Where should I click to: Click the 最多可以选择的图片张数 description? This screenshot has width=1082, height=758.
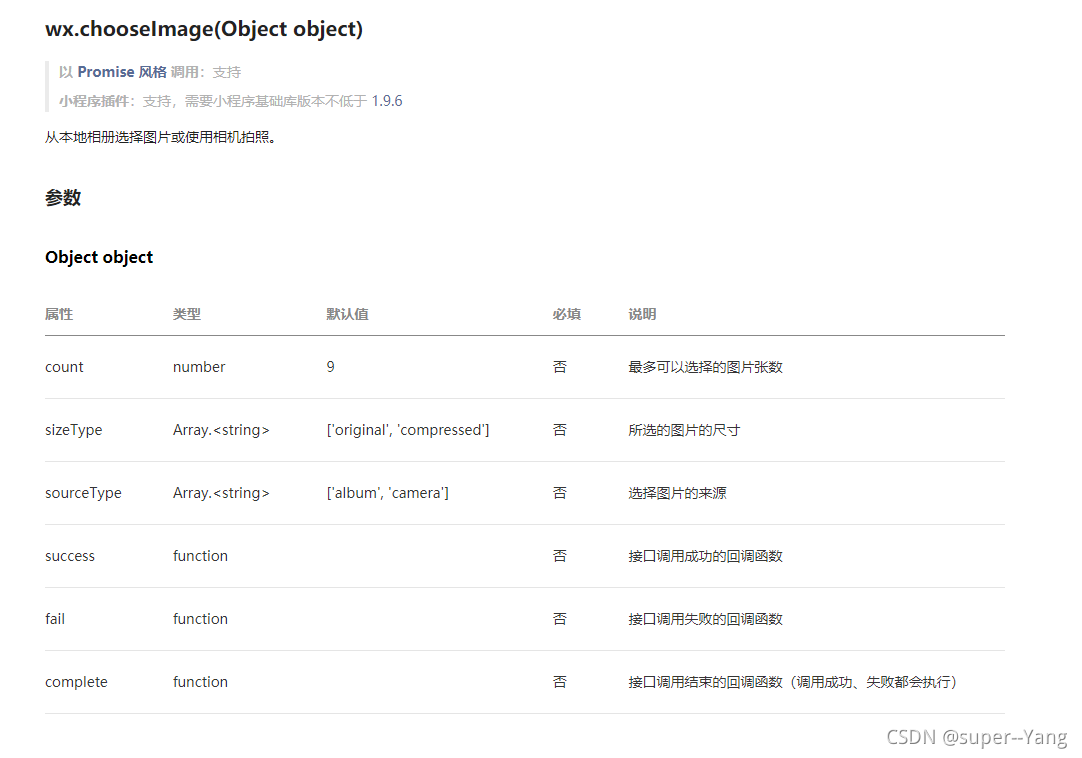point(705,367)
